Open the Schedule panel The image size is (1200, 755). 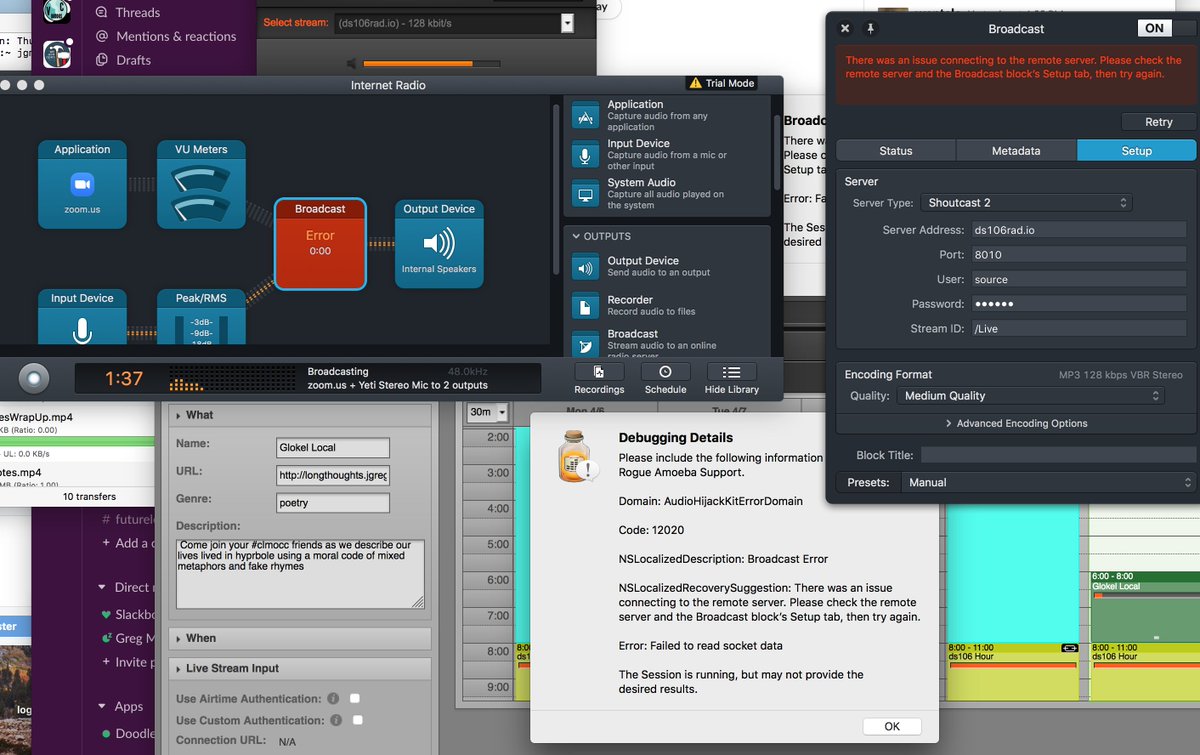[665, 379]
